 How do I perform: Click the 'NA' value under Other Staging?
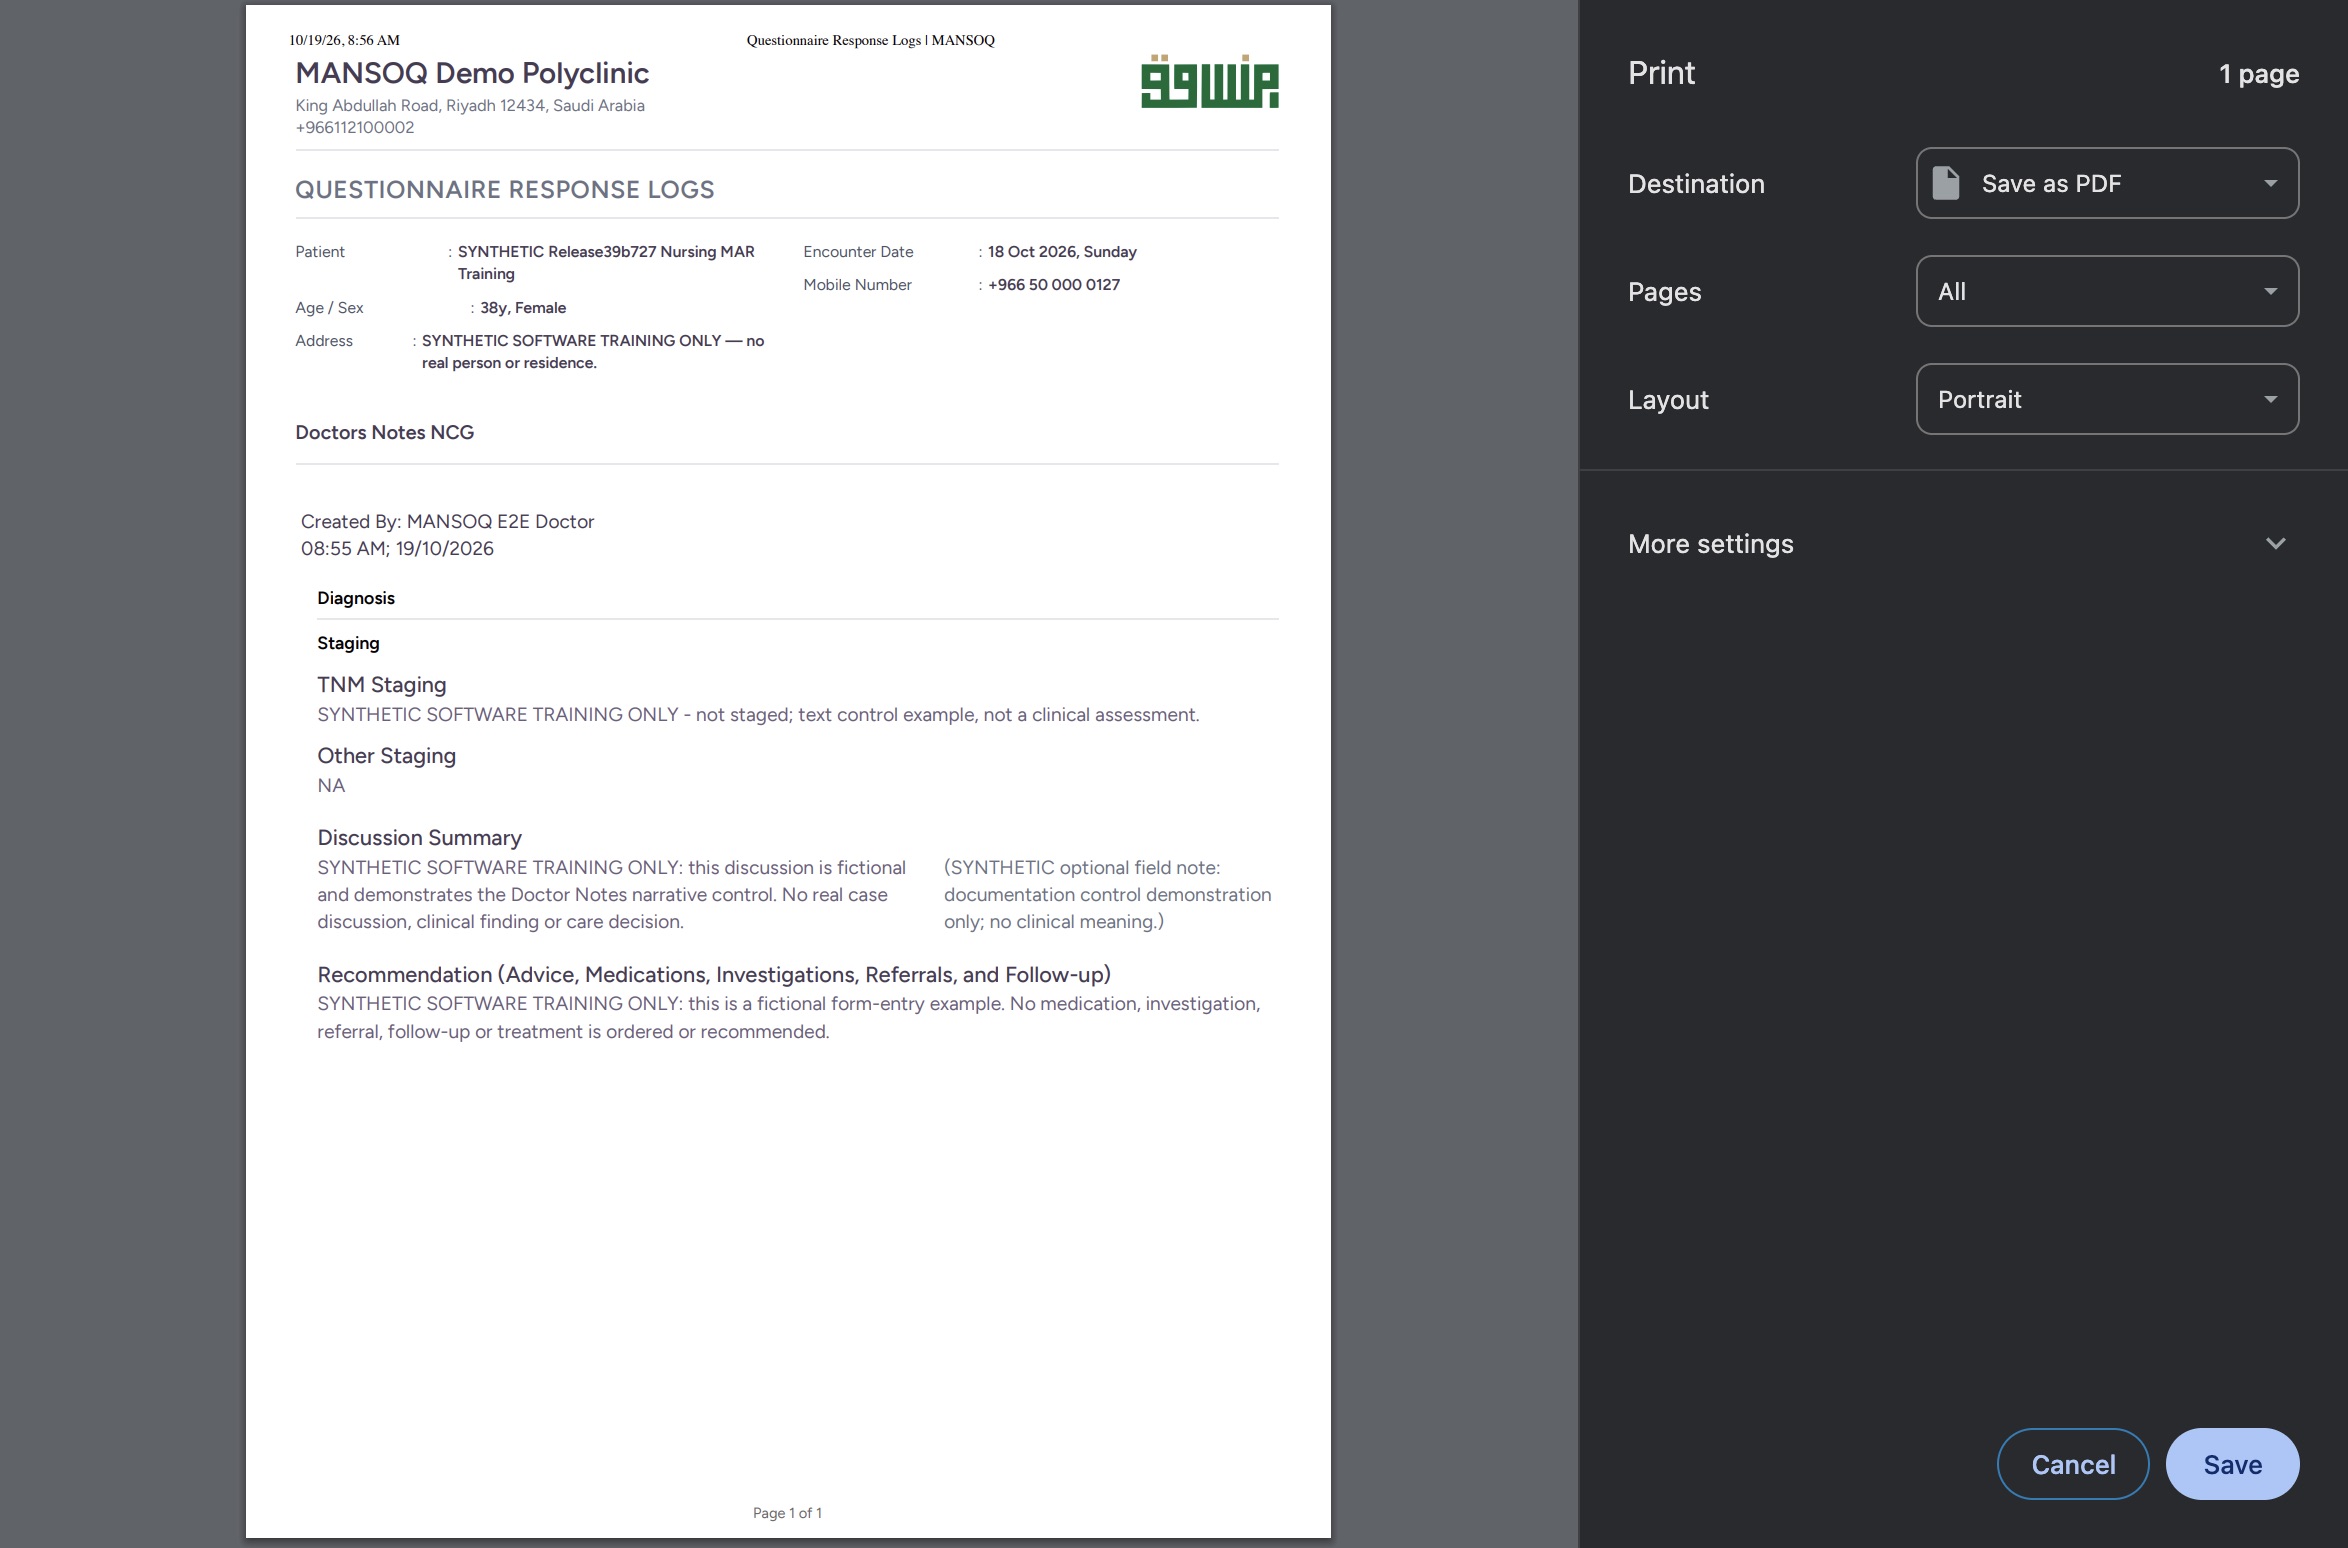tap(331, 785)
